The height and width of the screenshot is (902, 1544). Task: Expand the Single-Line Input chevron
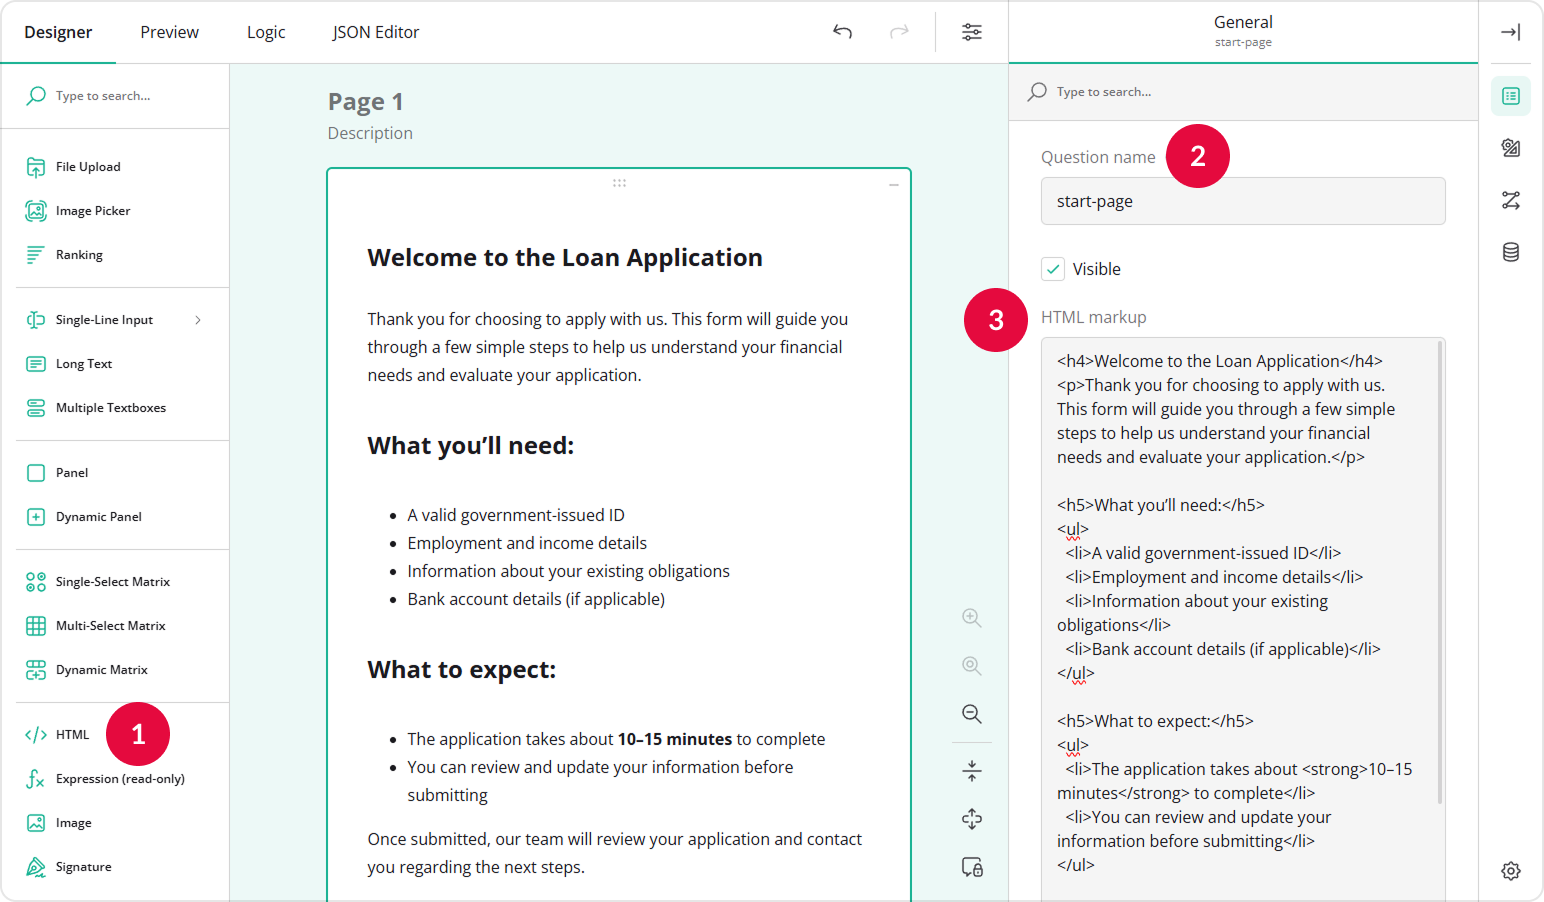click(199, 319)
